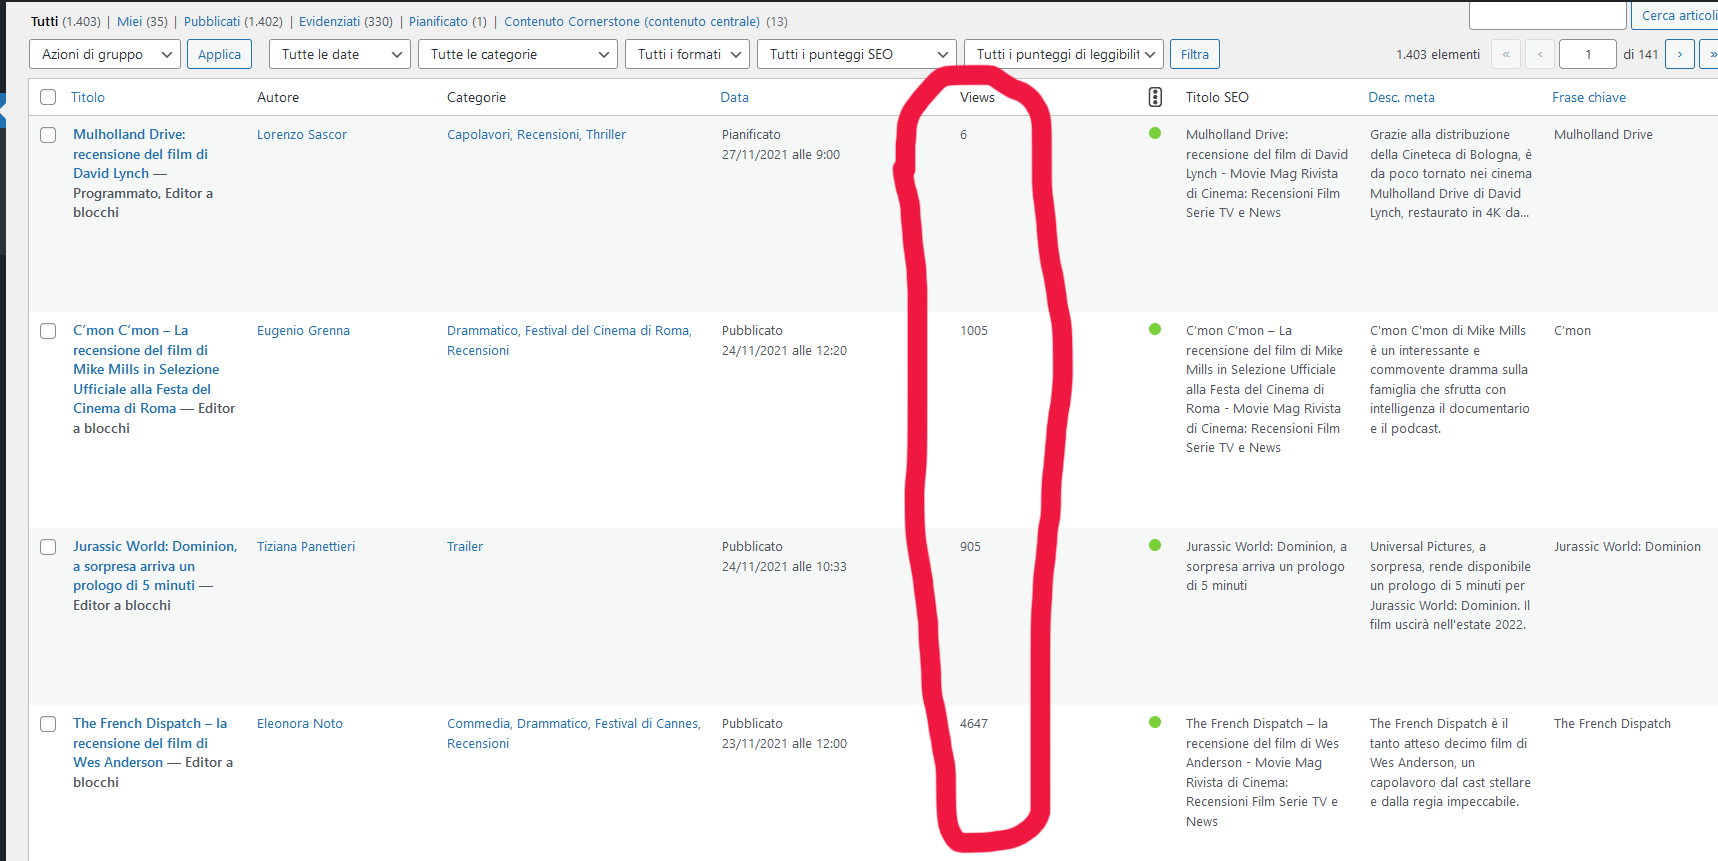Click the SEO score column icon

point(1155,97)
